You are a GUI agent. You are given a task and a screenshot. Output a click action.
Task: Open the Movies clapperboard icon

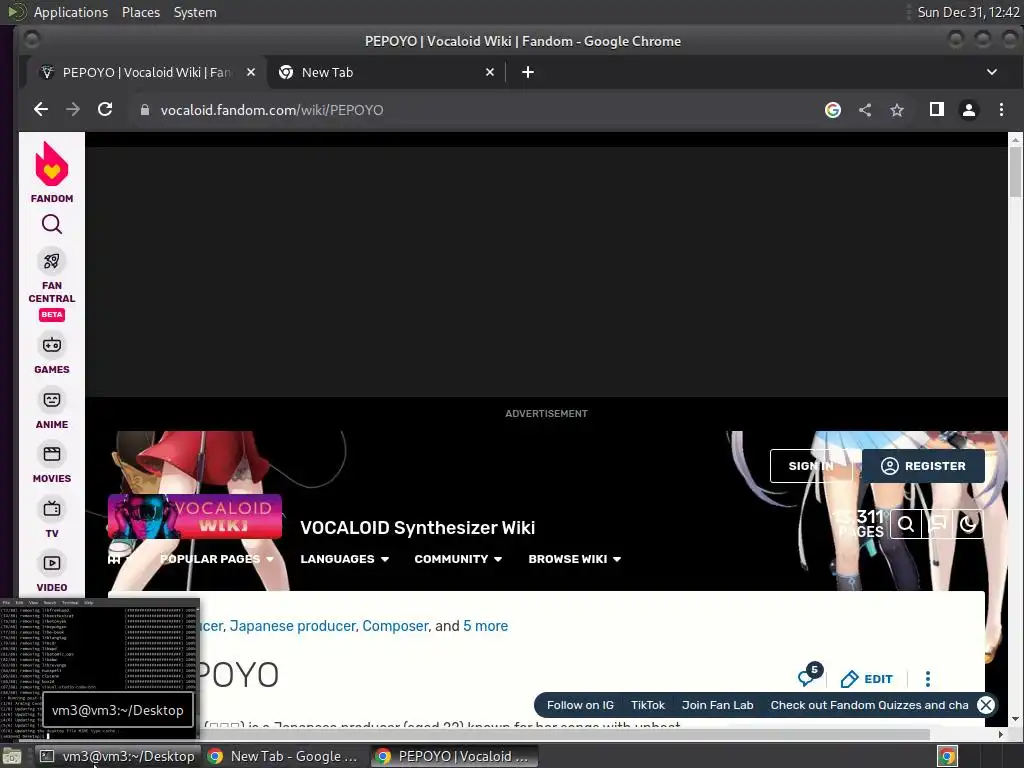point(52,454)
